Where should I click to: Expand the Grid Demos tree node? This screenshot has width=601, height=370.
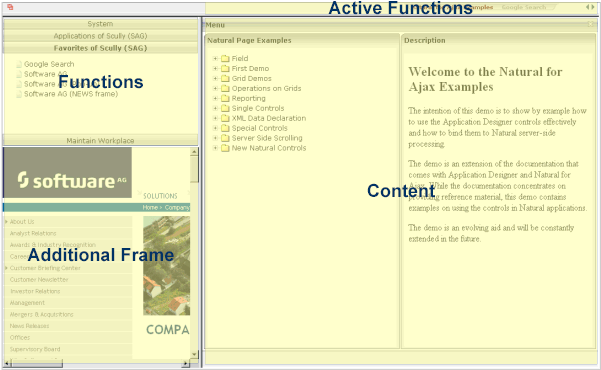[215, 78]
